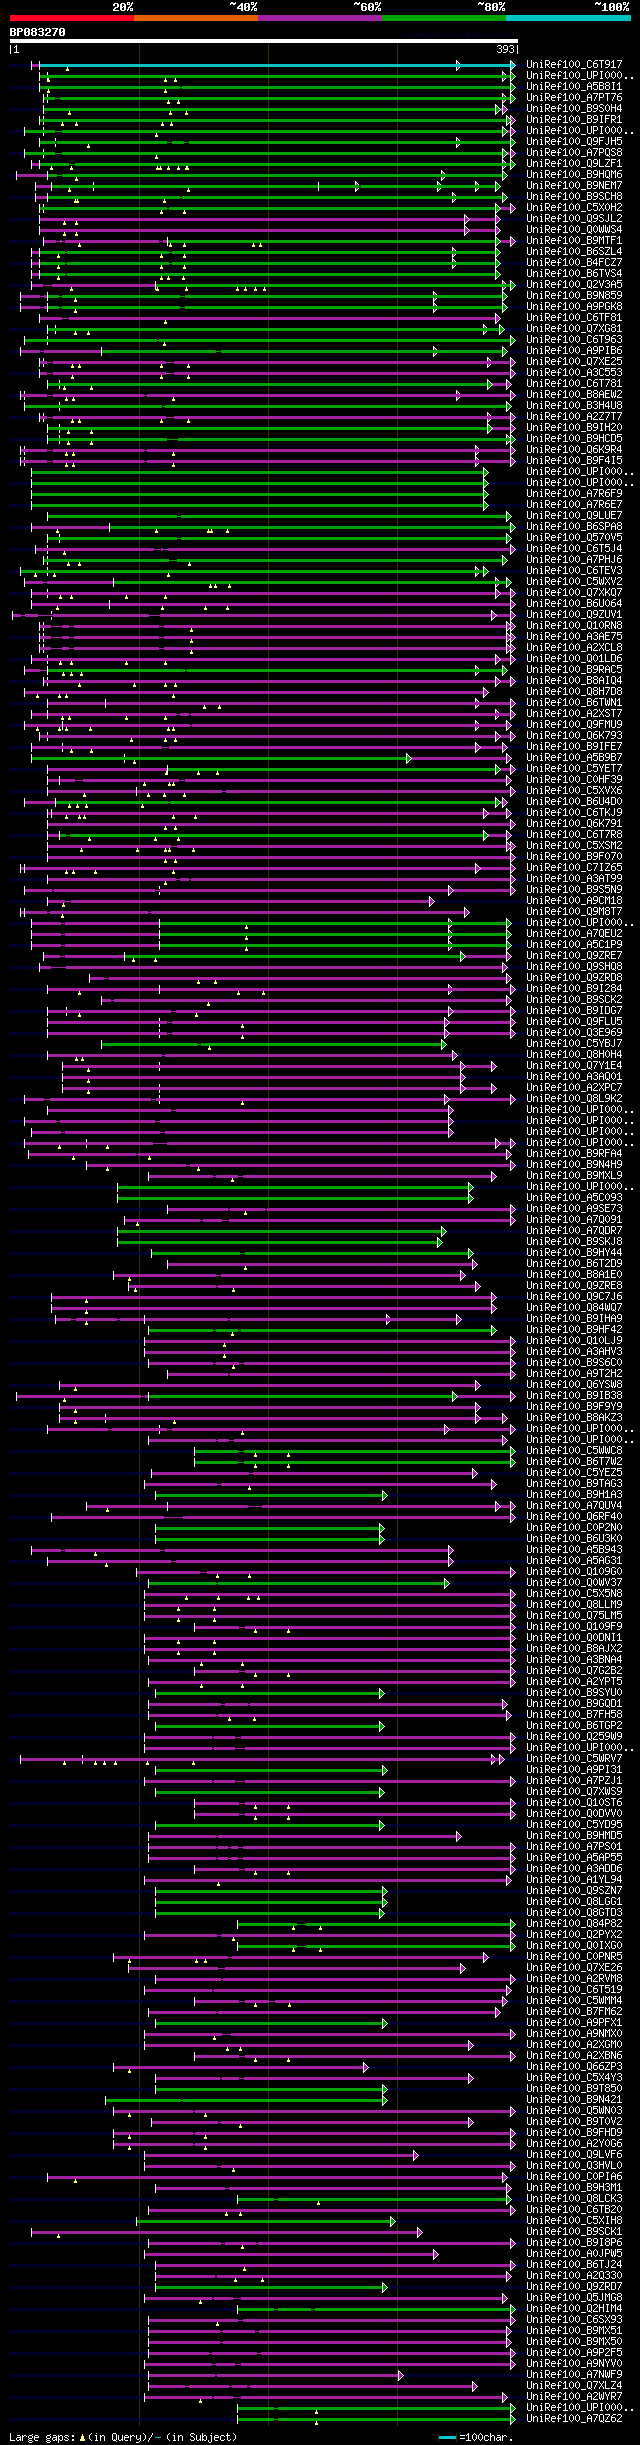The width and height of the screenshot is (640, 2445).
Task: Open hit UniRef100_B9IFR1
Action: [575, 120]
